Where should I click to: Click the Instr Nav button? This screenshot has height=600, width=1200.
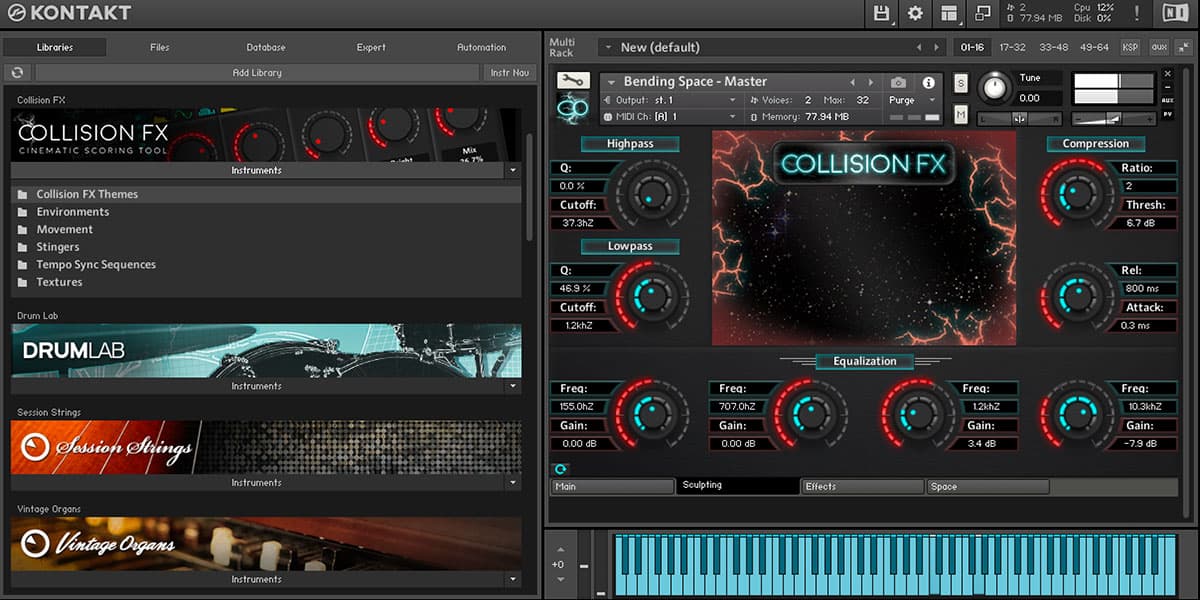pos(510,72)
